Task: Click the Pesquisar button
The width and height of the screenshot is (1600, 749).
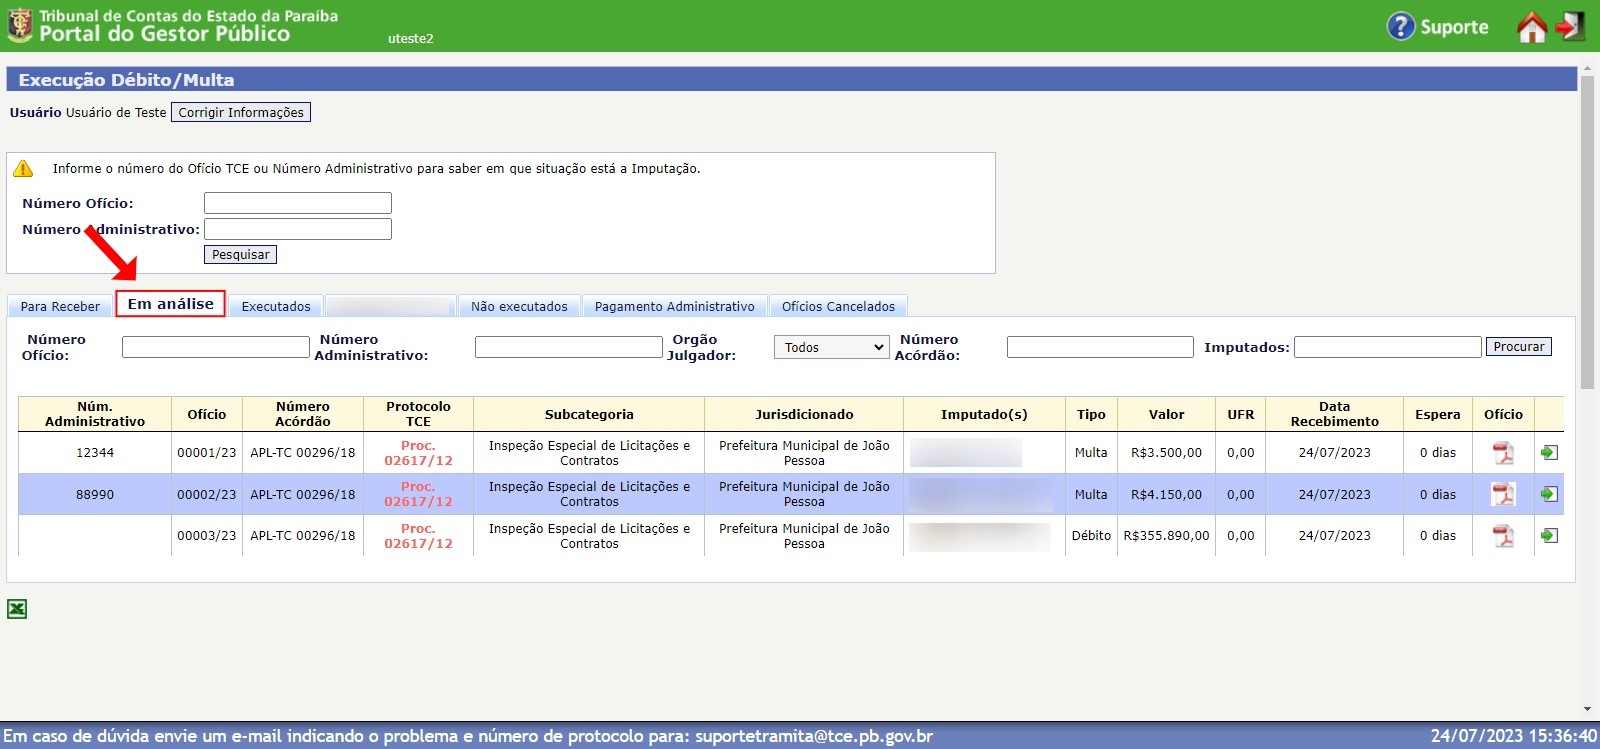Action: point(240,254)
